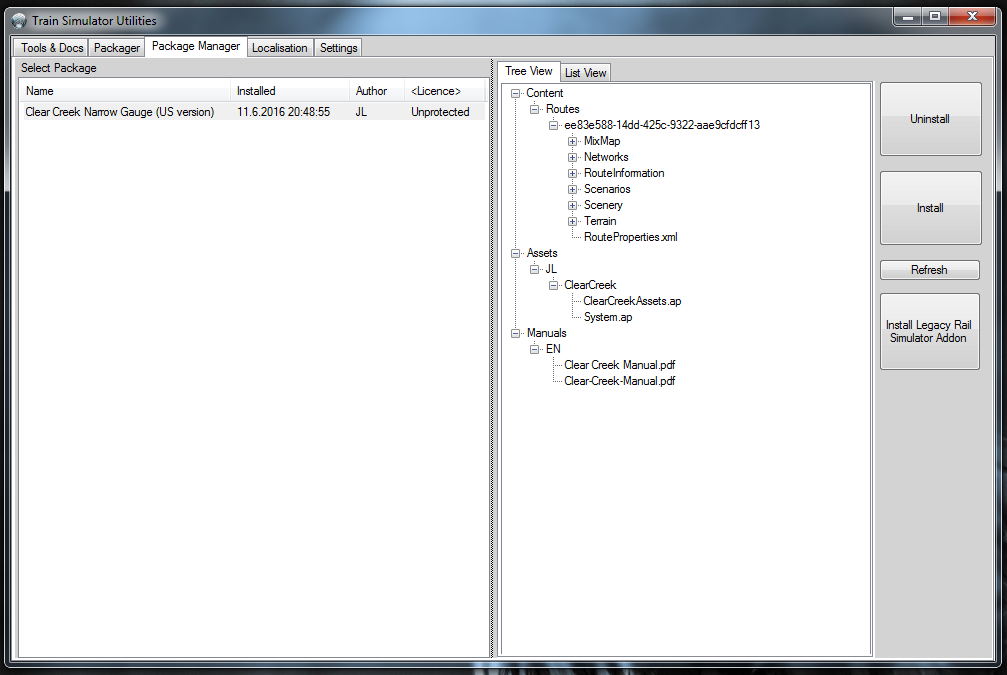Viewport: 1007px width, 675px height.
Task: Open the Localisation tab
Action: (x=279, y=48)
